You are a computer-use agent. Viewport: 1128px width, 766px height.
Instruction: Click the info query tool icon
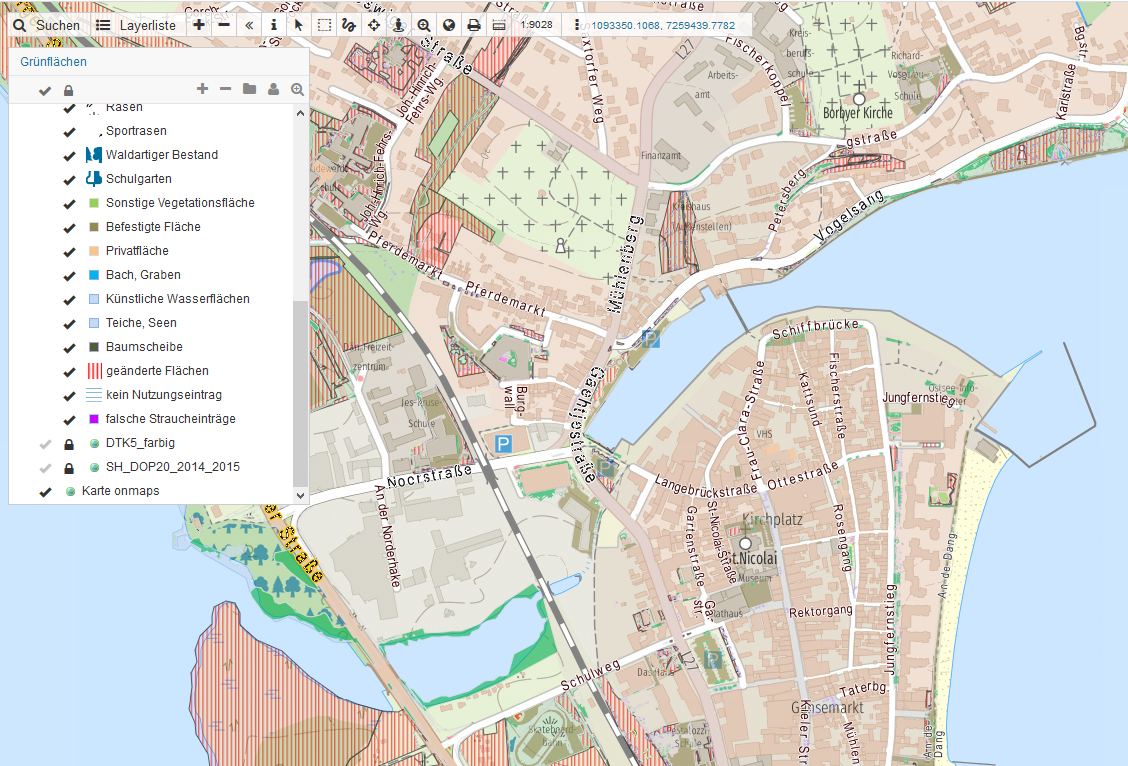[x=274, y=25]
